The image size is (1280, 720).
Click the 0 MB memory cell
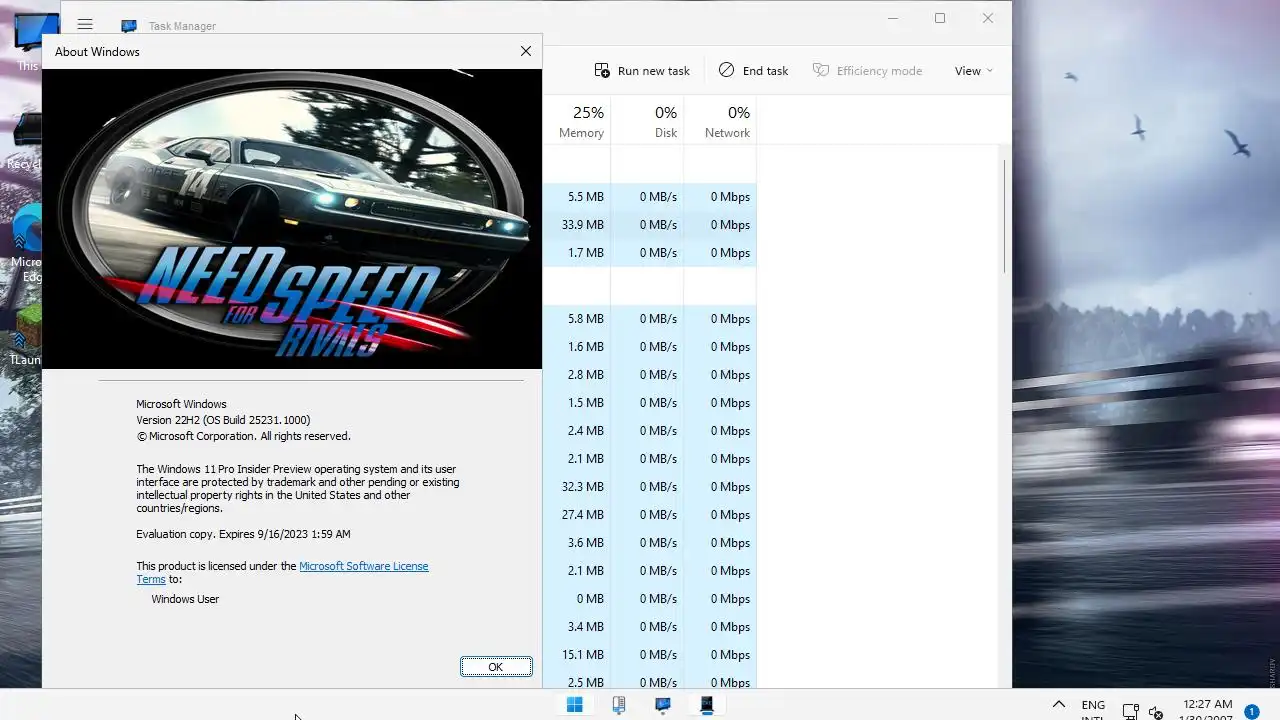coord(577,599)
